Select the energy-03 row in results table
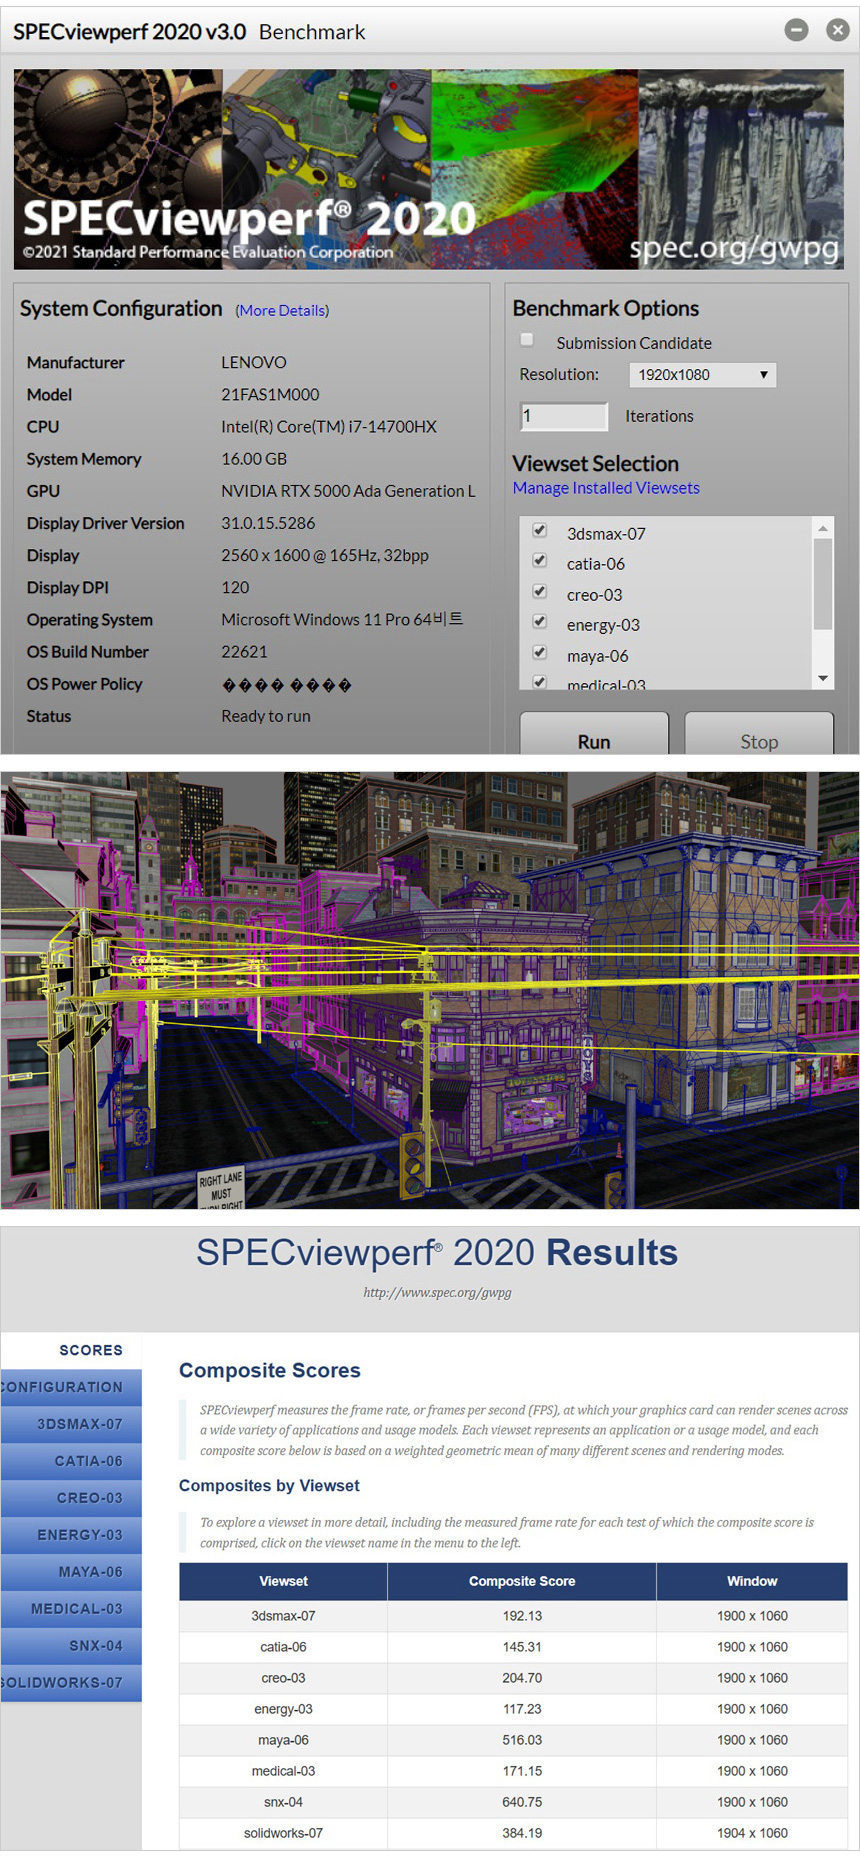The height and width of the screenshot is (1858, 860). click(514, 1709)
